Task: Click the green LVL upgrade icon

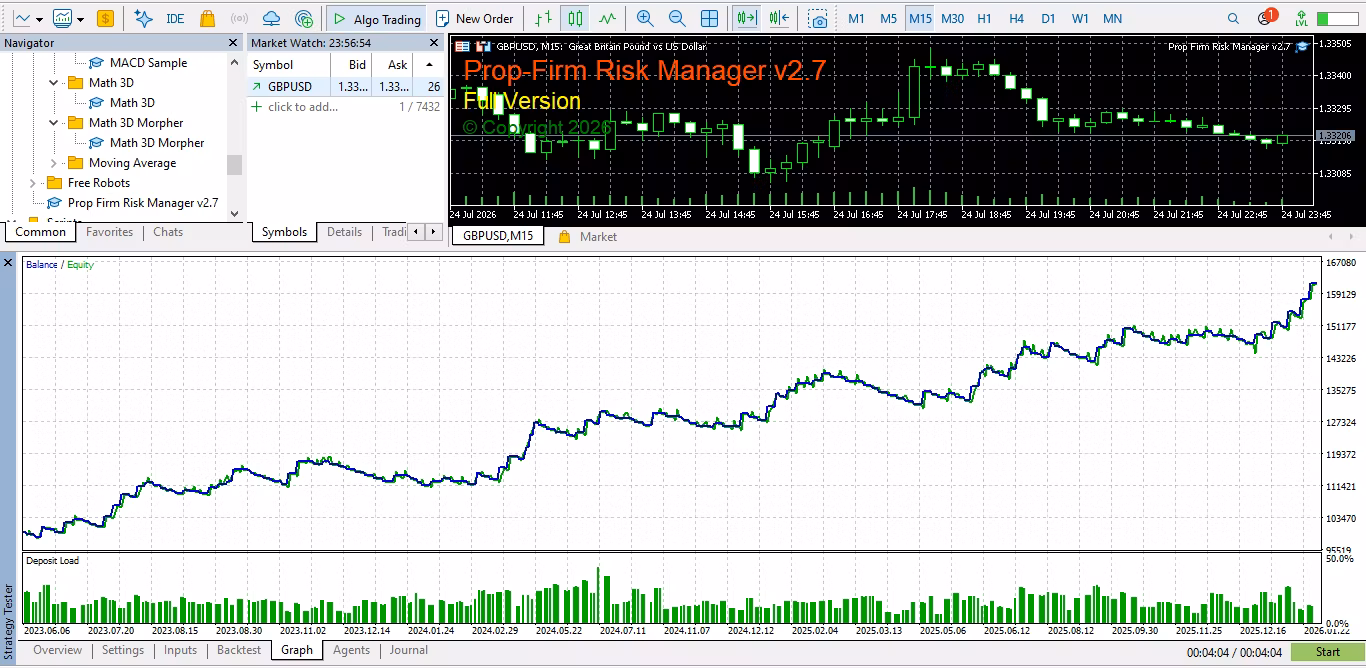Action: tap(1301, 18)
